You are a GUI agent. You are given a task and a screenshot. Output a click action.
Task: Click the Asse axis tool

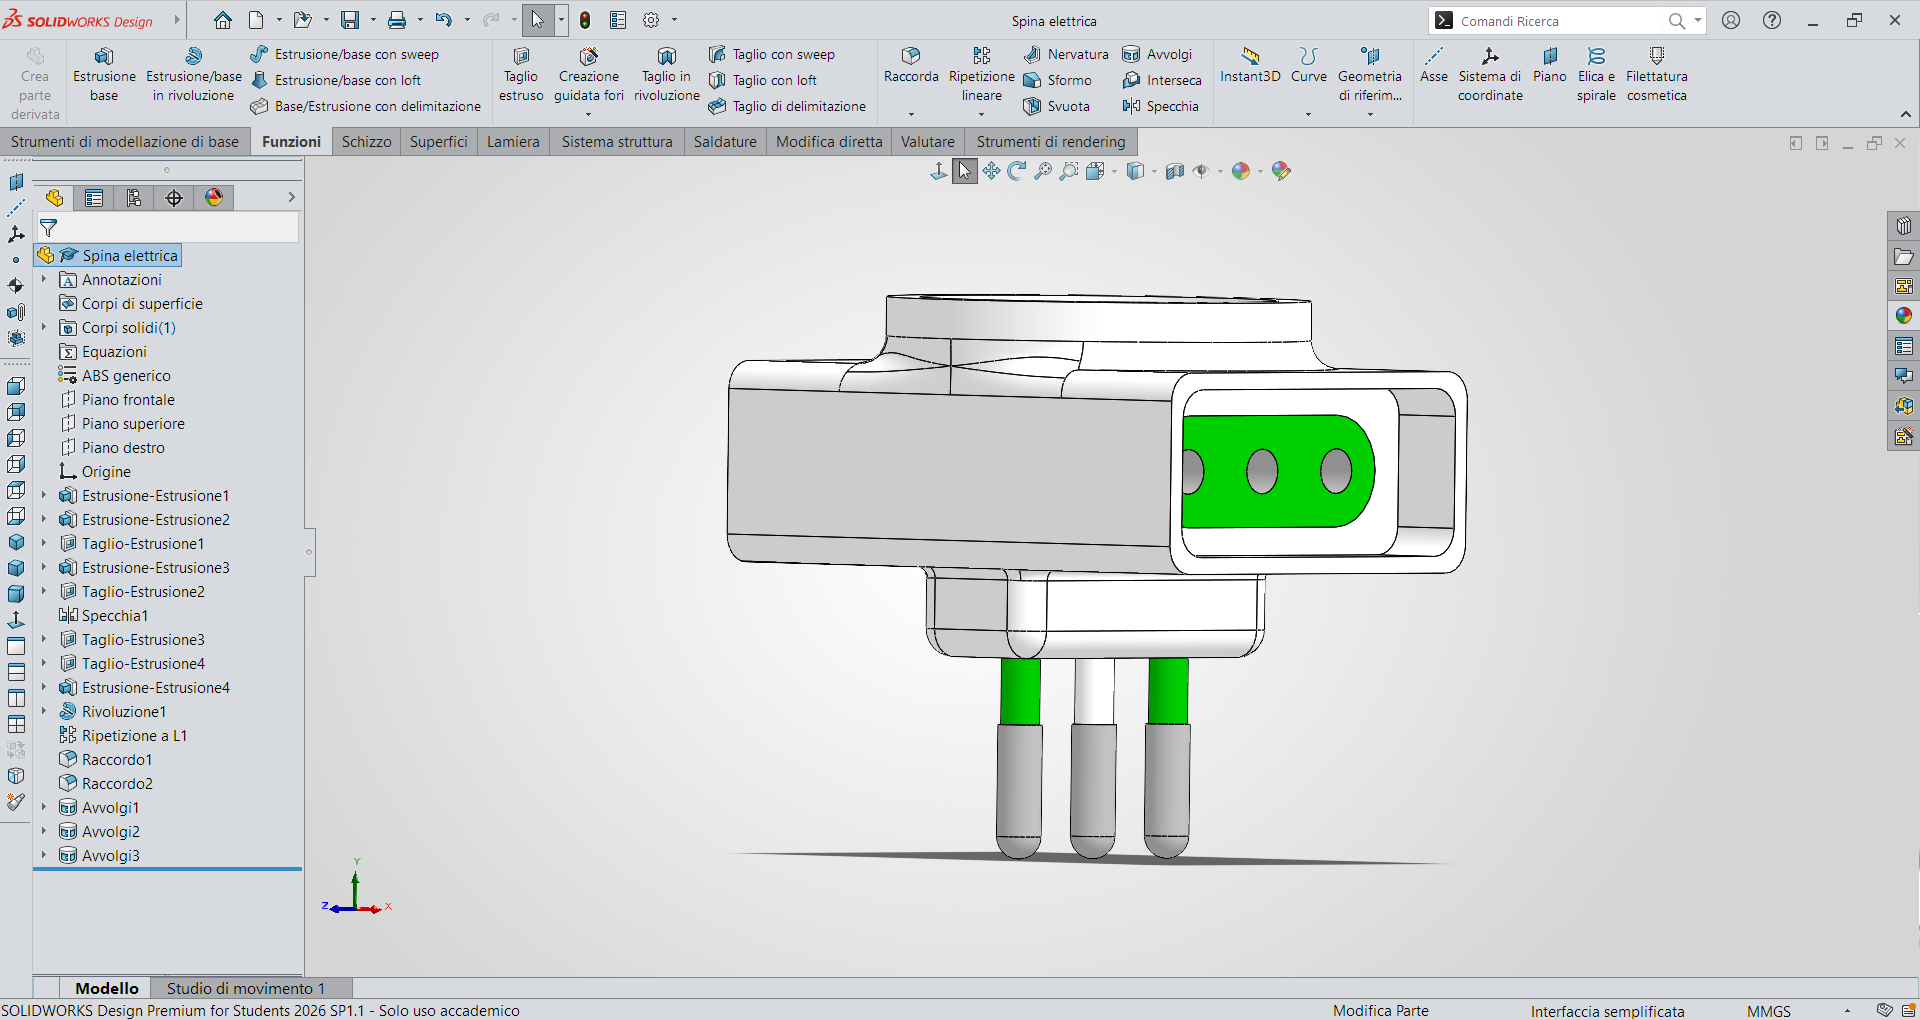click(1434, 65)
